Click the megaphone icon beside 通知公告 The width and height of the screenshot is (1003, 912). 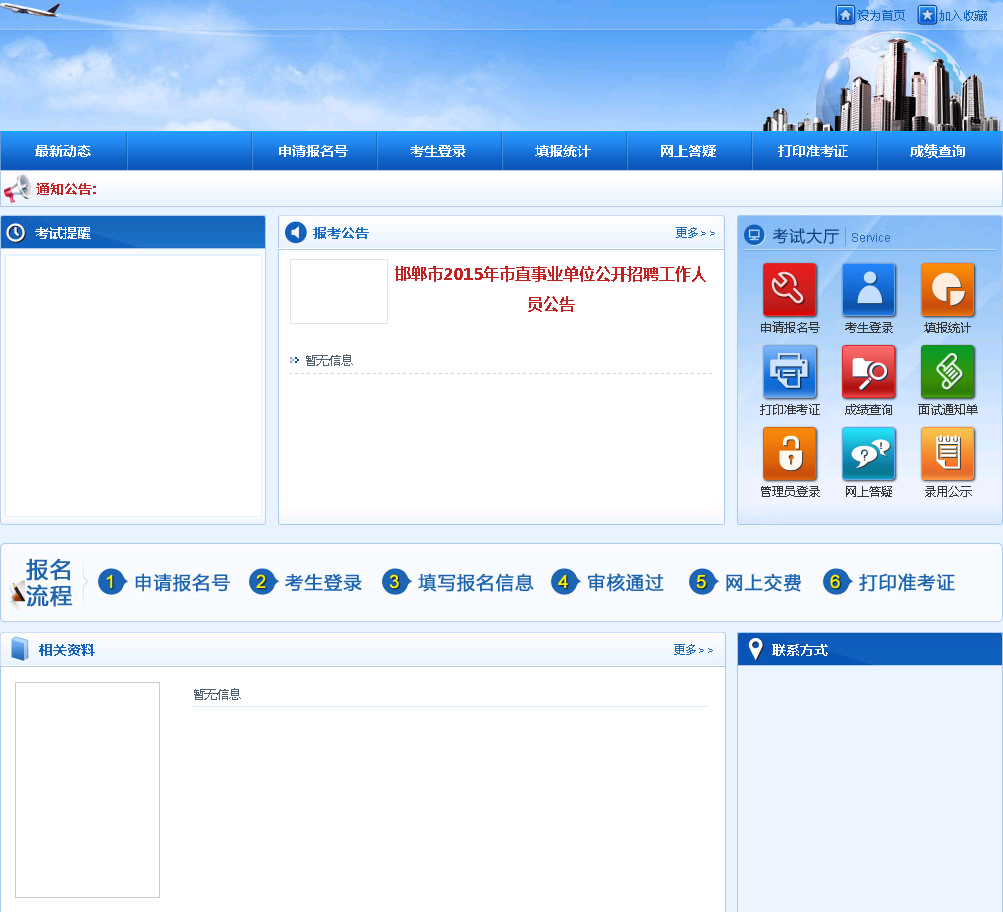pos(17,189)
